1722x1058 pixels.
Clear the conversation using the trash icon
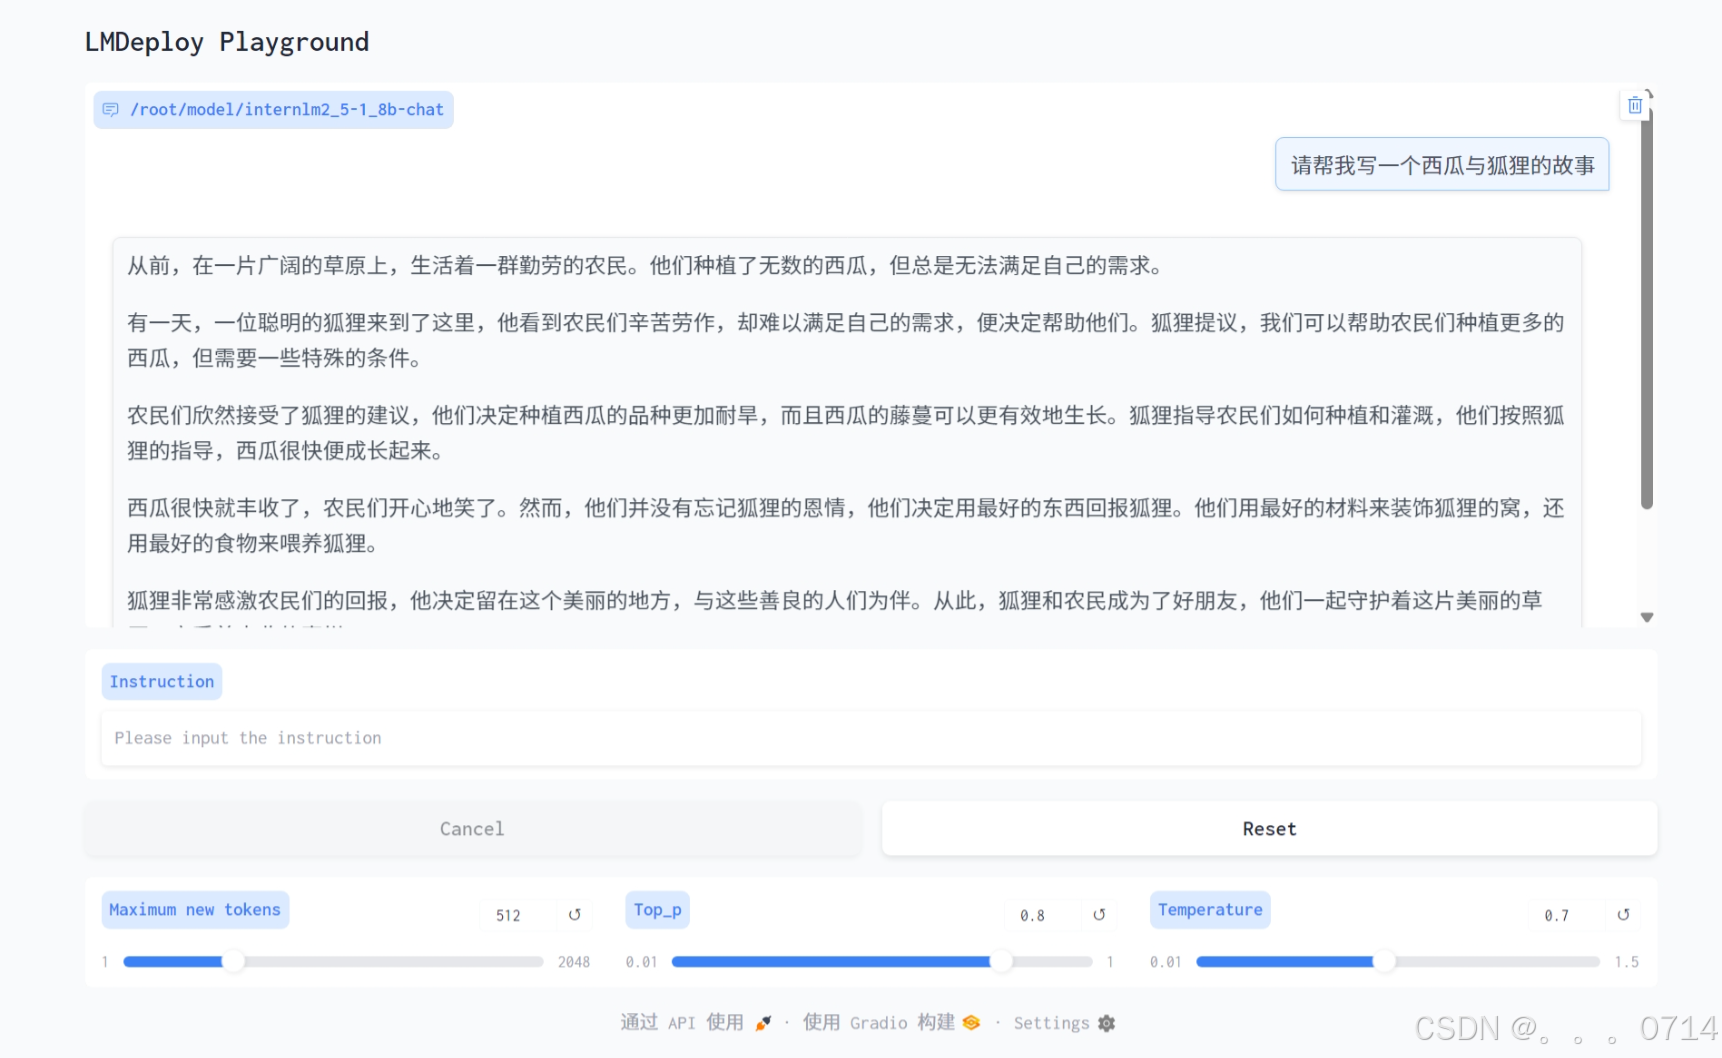pos(1634,104)
